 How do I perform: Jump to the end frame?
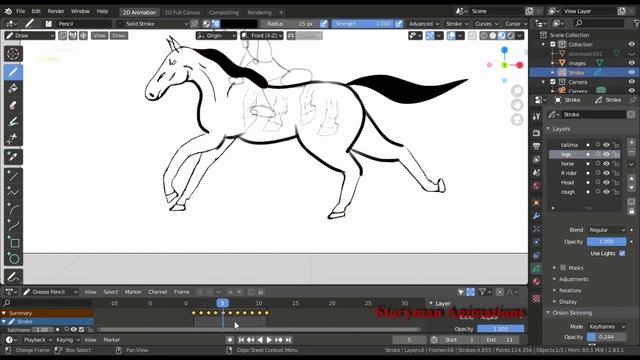pyautogui.click(x=289, y=340)
